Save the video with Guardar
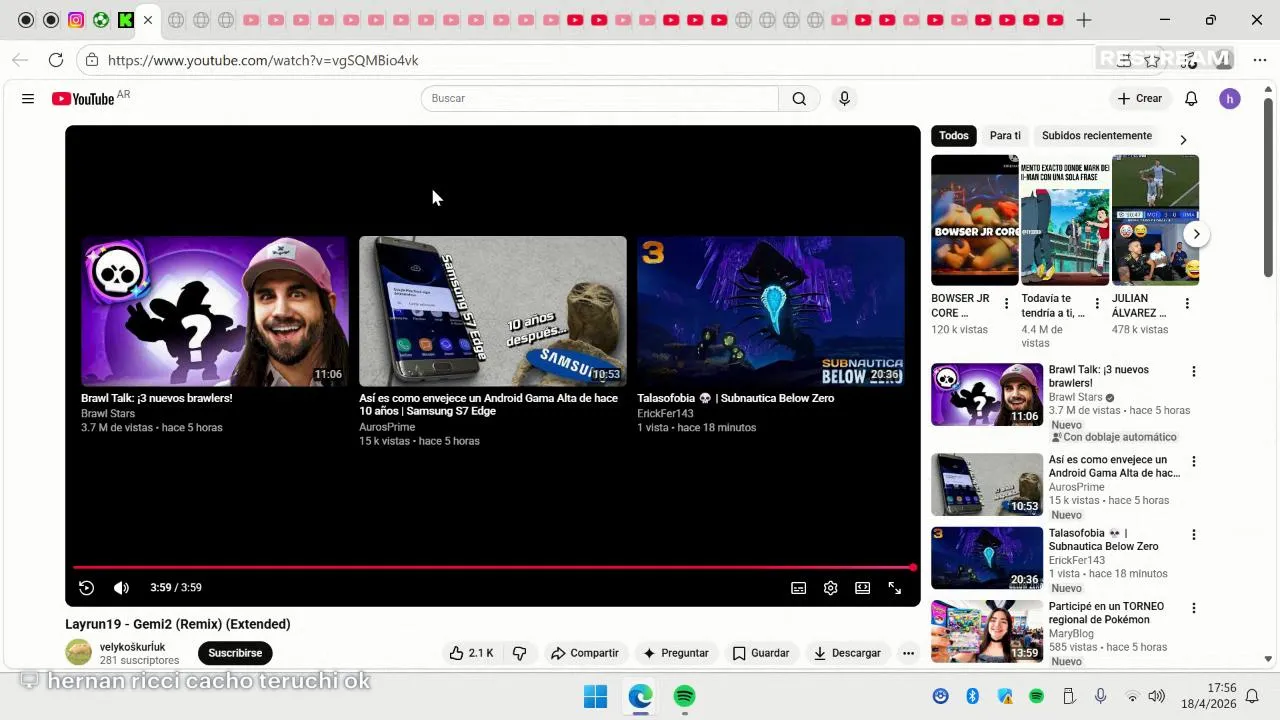The height and width of the screenshot is (720, 1280). 761,653
